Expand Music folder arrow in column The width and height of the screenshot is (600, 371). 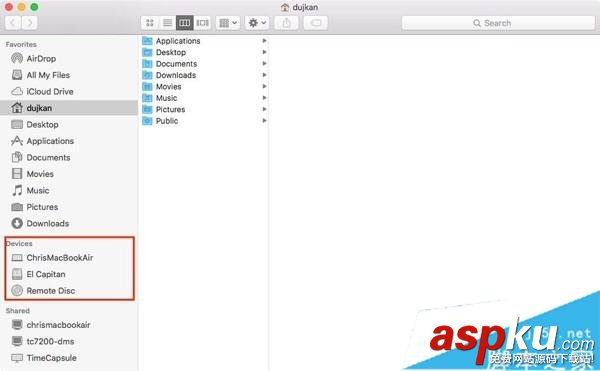[264, 98]
